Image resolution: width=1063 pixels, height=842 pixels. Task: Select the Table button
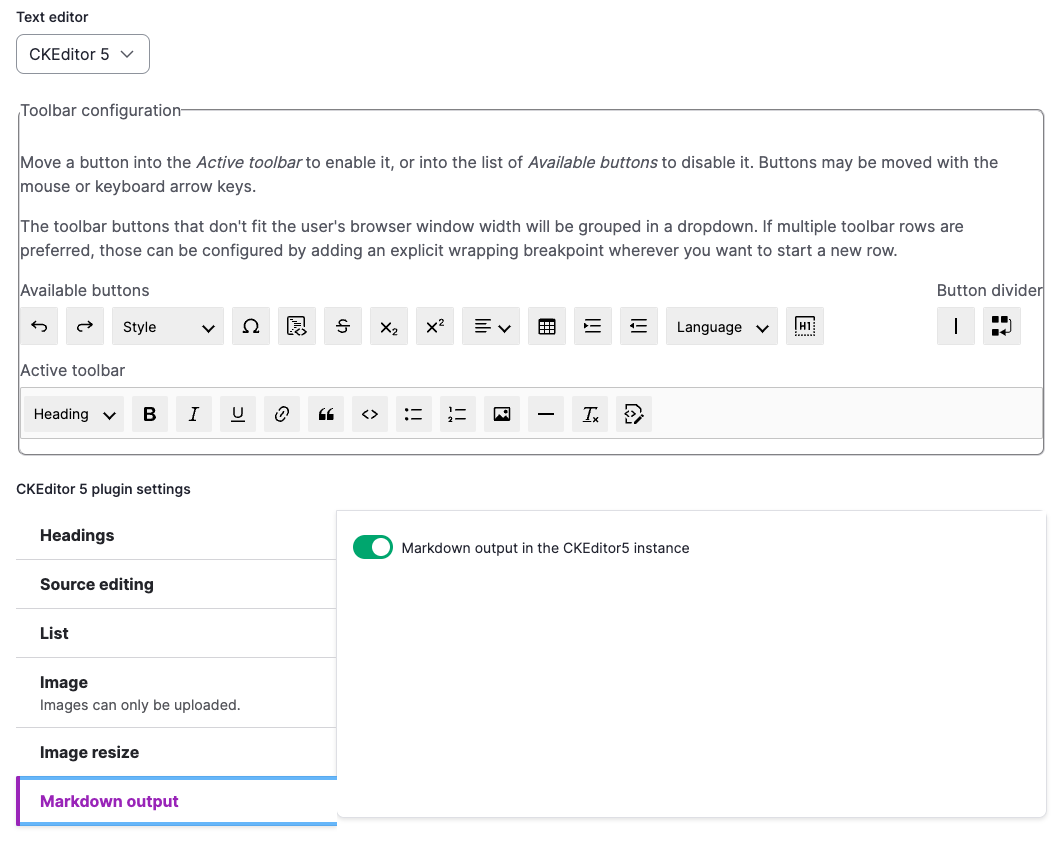[x=547, y=326]
